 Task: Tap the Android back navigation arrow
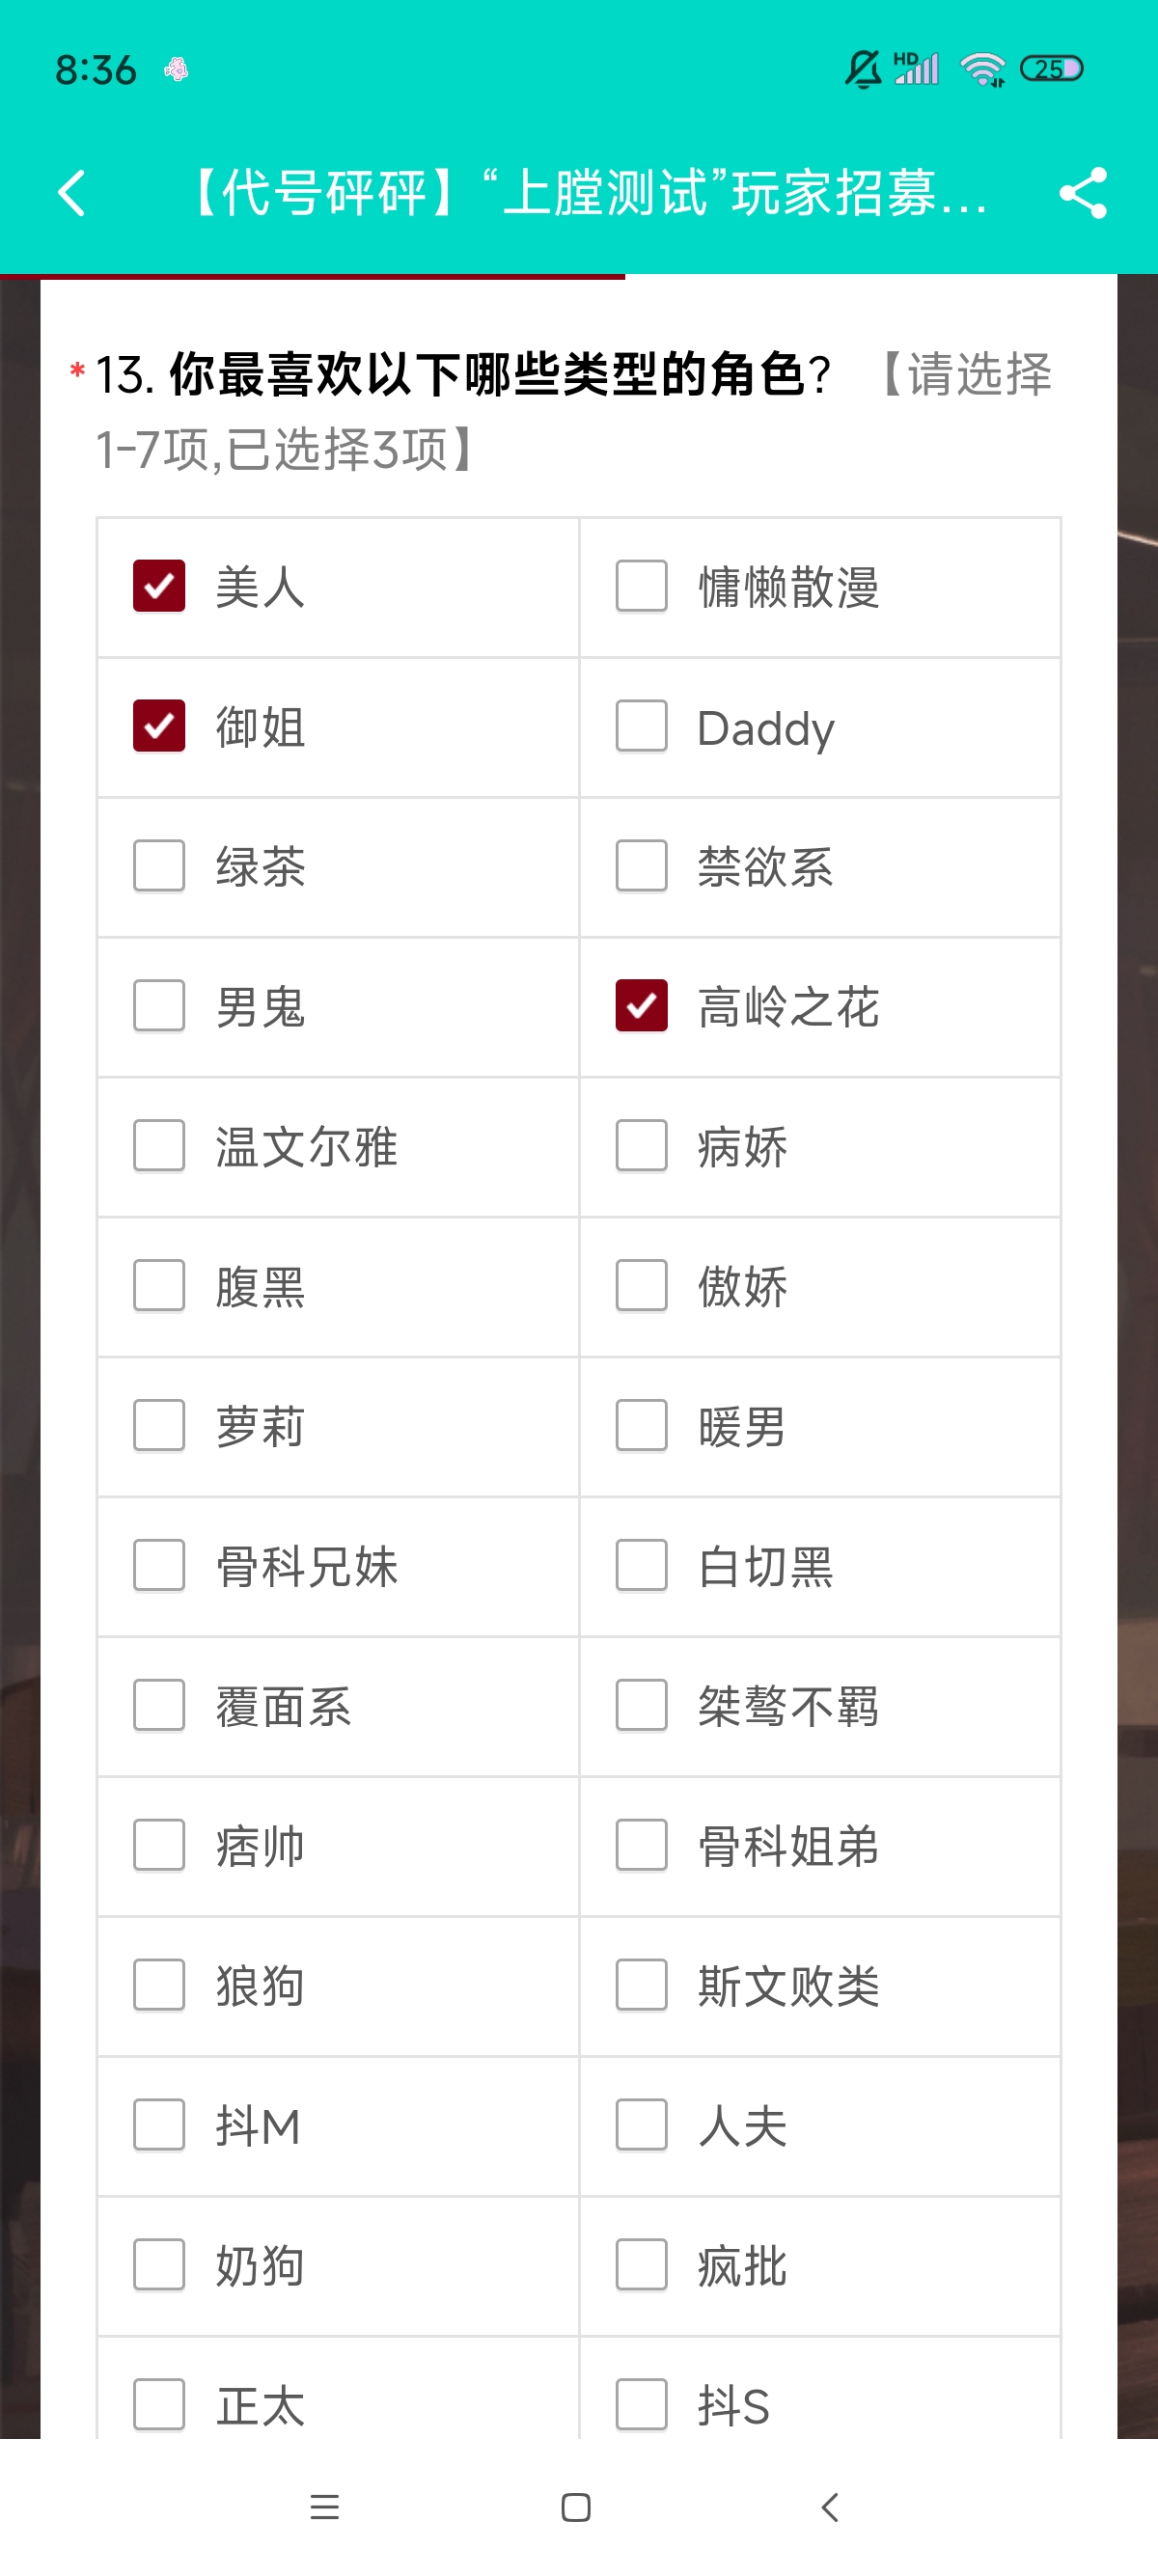point(829,2506)
